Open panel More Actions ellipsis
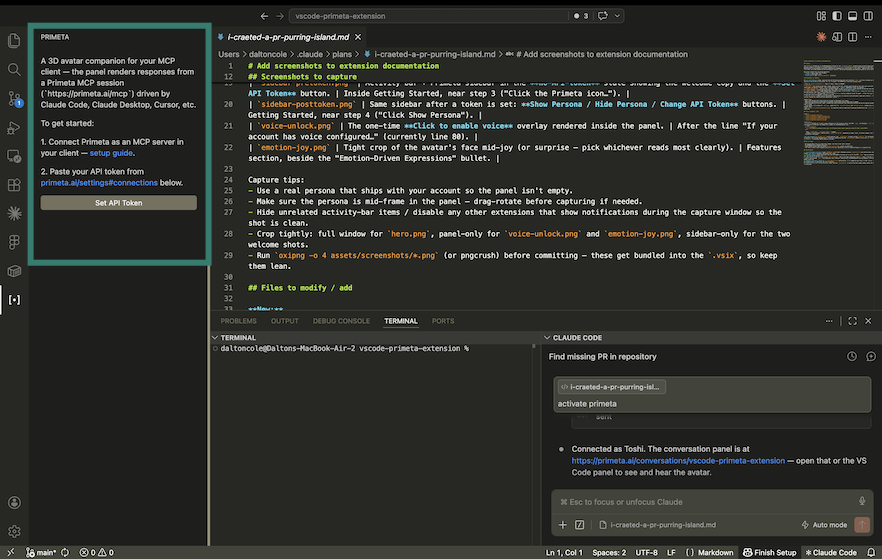The height and width of the screenshot is (559, 882). (829, 321)
